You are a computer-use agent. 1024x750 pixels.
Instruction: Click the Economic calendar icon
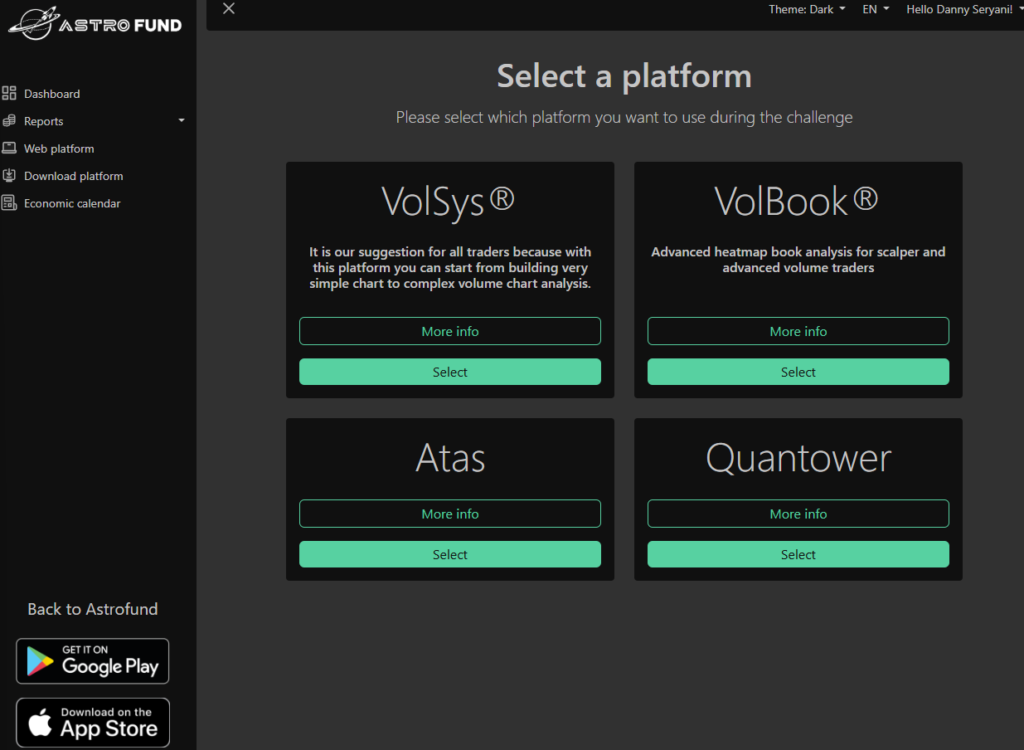click(x=9, y=203)
